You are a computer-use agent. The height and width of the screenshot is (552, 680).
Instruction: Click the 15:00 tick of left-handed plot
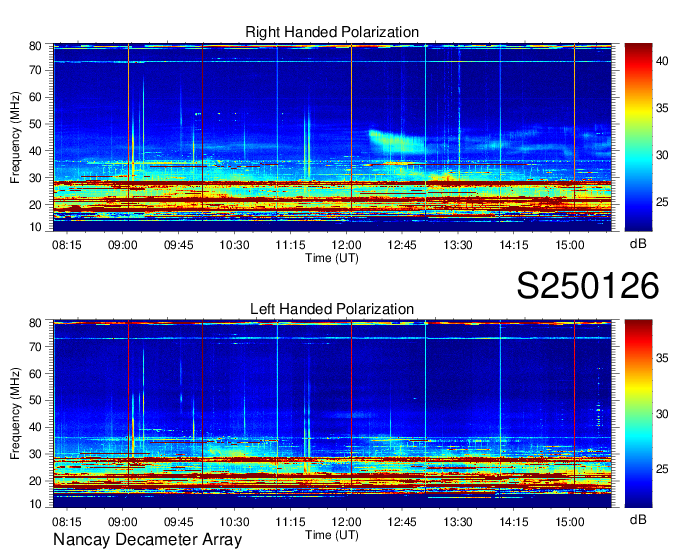(570, 522)
